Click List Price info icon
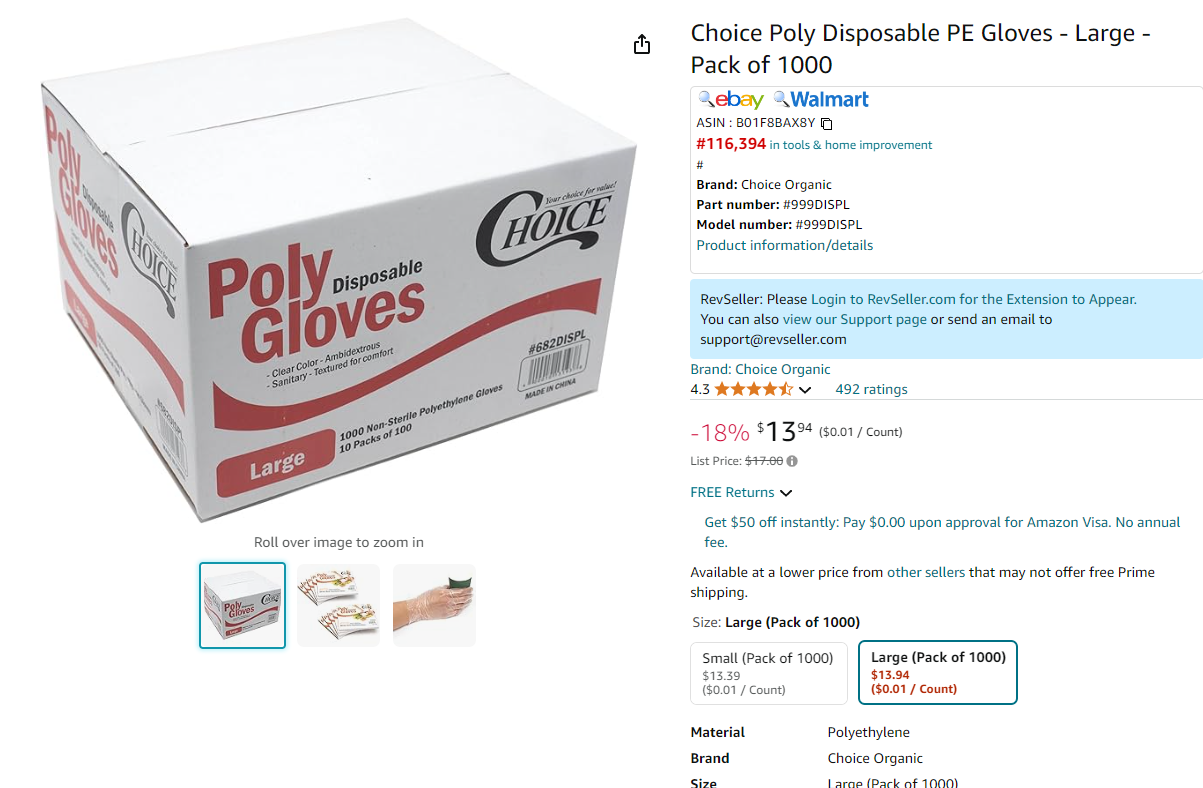The width and height of the screenshot is (1203, 788). click(x=792, y=461)
